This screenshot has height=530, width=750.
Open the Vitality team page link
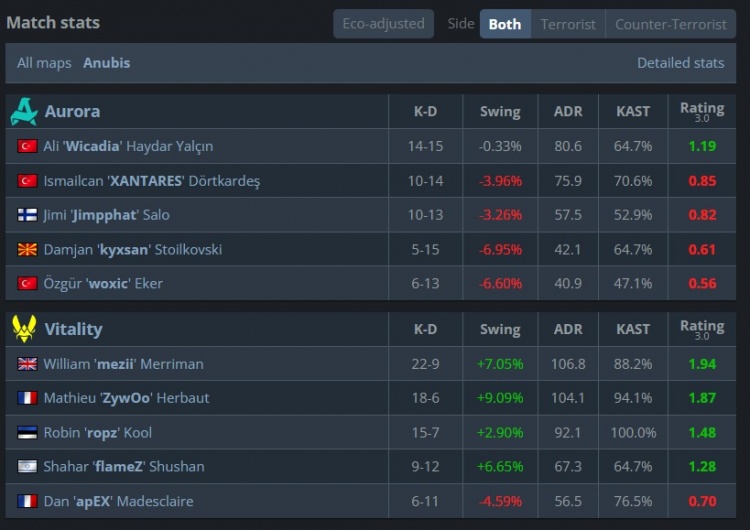[x=73, y=329]
